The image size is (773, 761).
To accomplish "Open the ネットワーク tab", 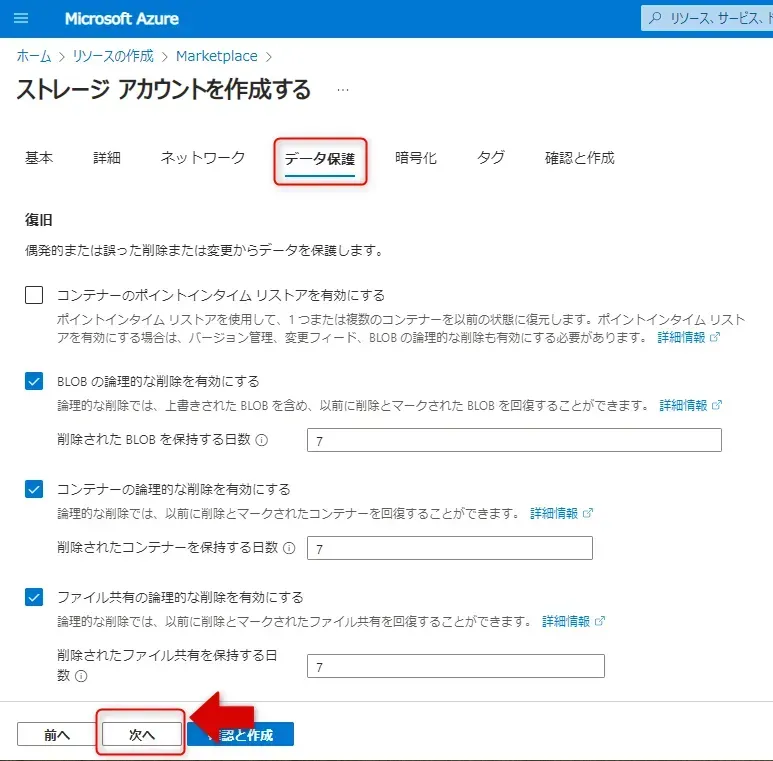I will coord(202,158).
